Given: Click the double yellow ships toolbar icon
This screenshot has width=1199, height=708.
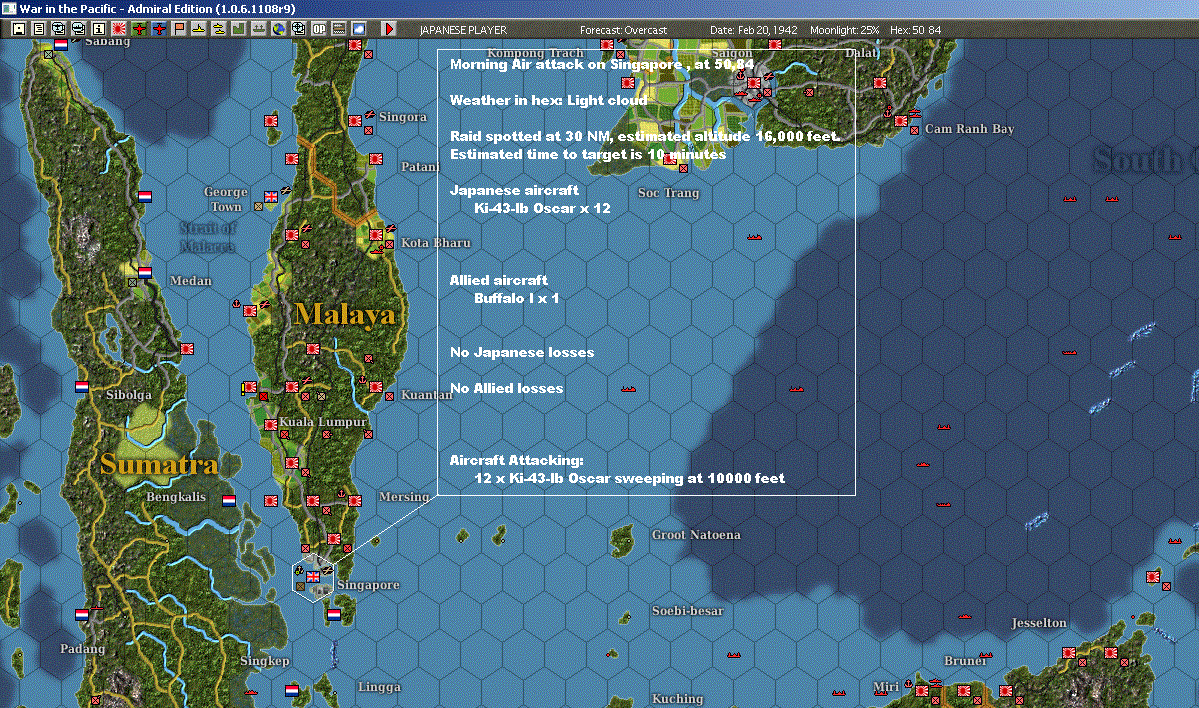Looking at the screenshot, I should [x=219, y=29].
